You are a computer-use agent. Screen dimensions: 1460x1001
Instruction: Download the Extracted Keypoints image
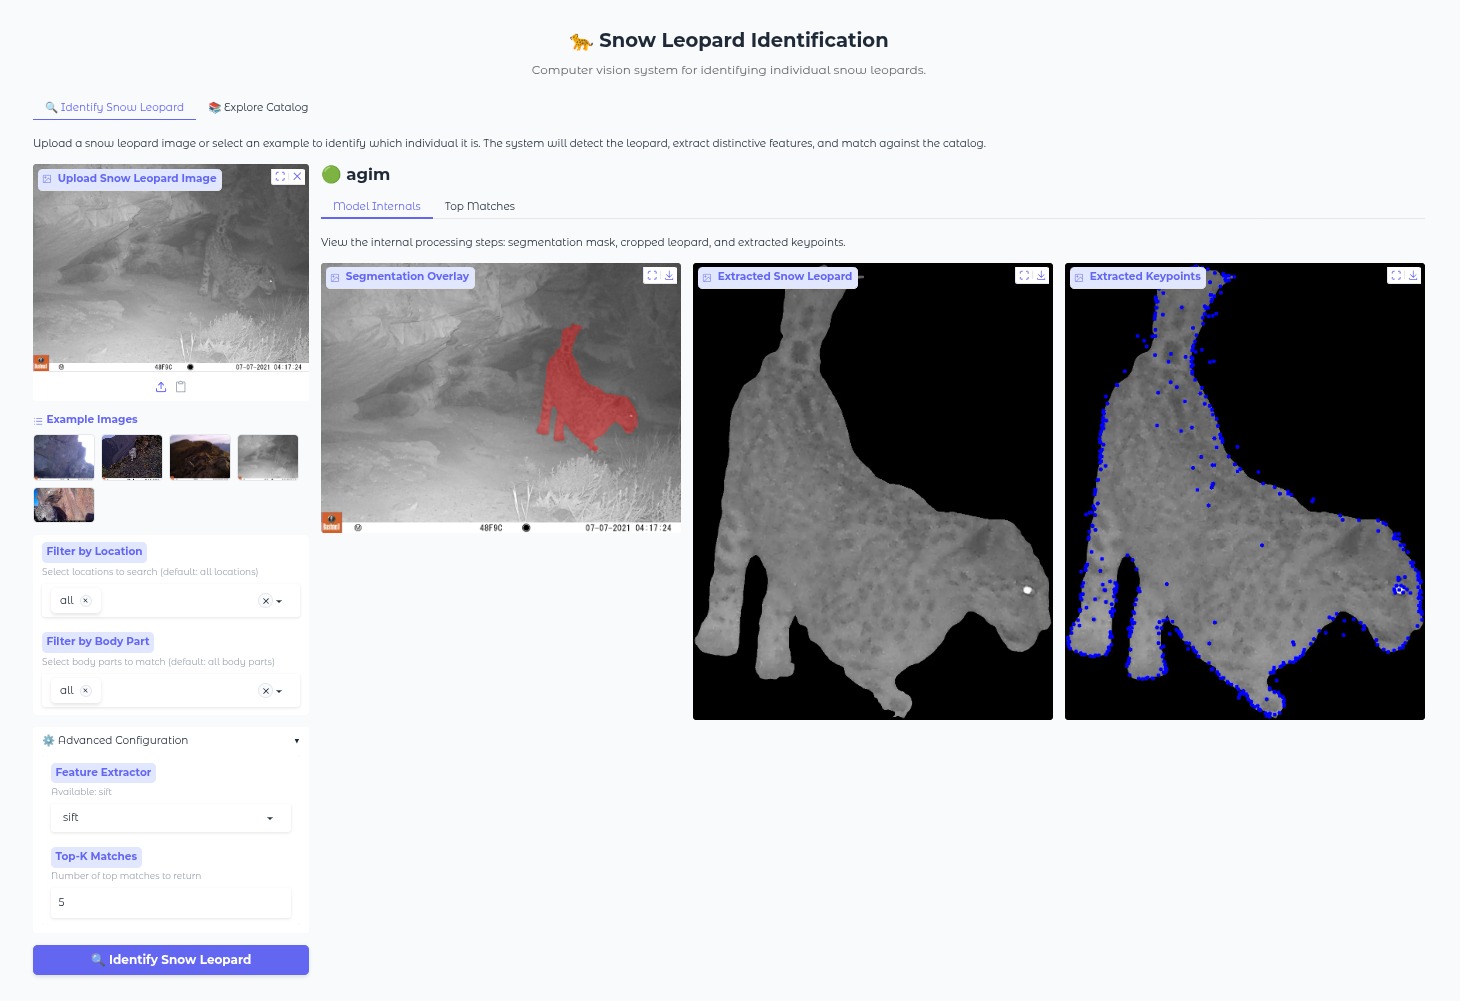click(x=1413, y=276)
